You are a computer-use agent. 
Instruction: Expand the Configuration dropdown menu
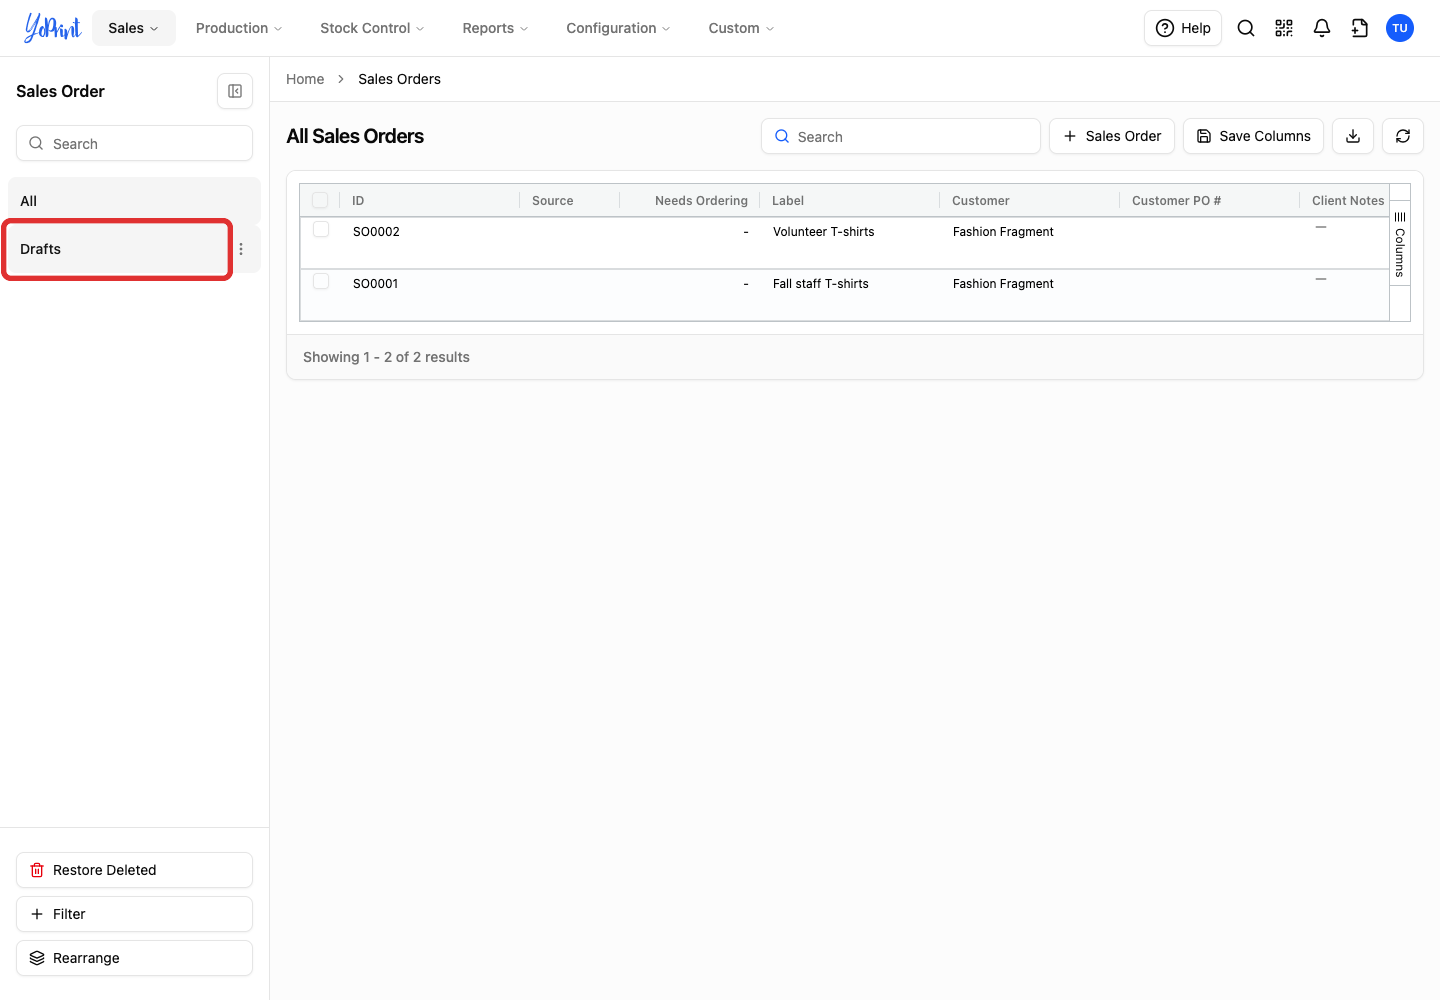[618, 28]
